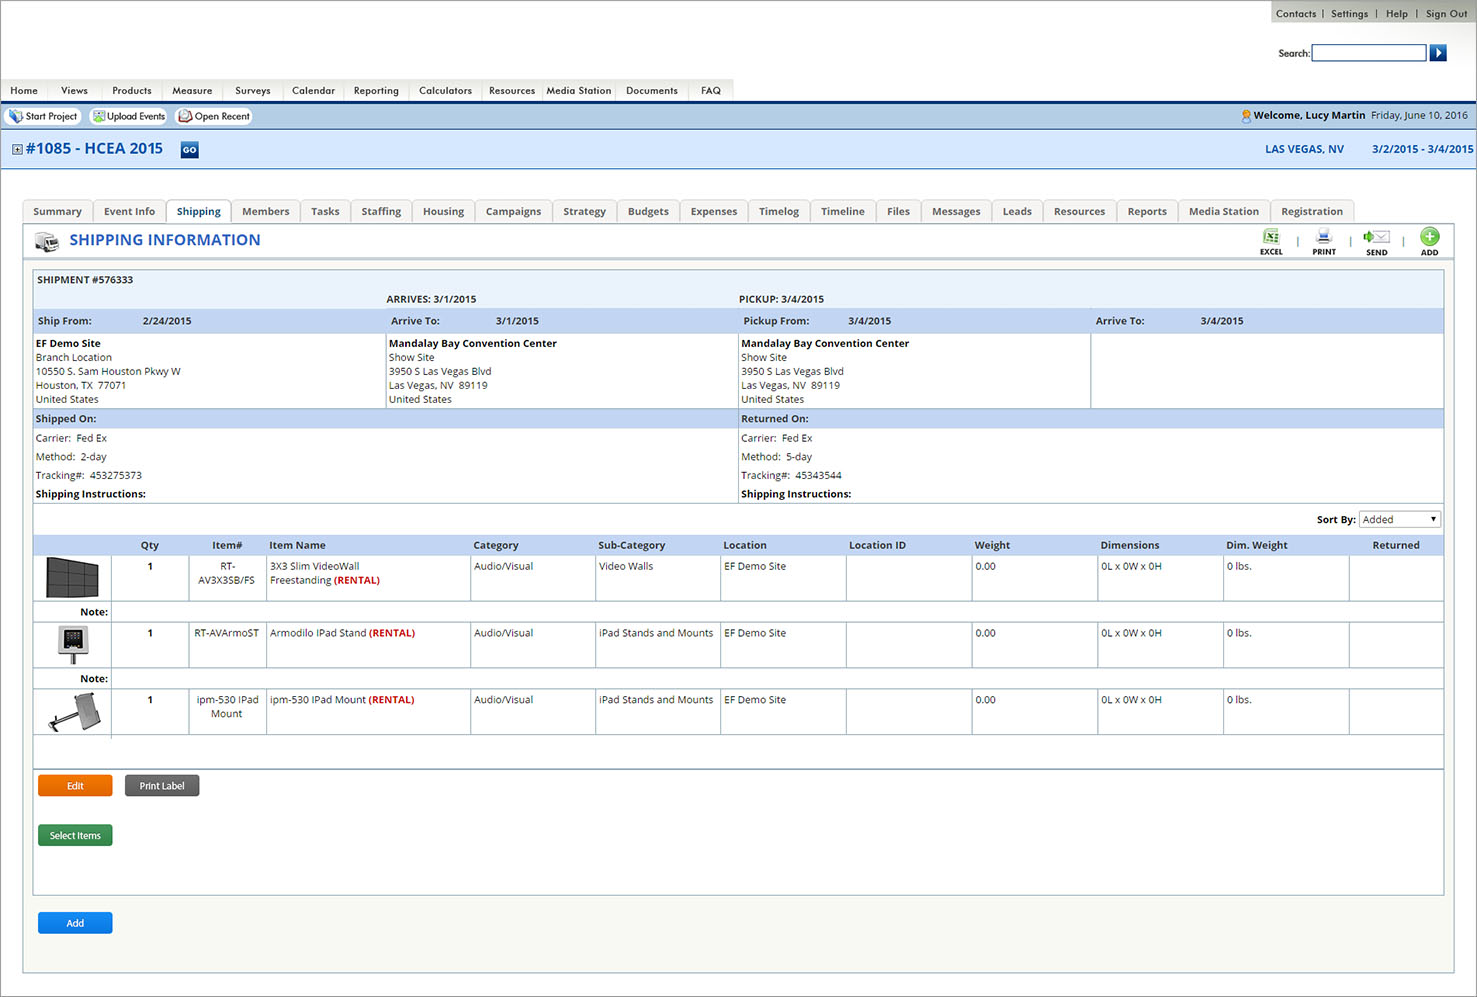Switch to the Campaigns tab
This screenshot has width=1477, height=997.
click(x=513, y=211)
